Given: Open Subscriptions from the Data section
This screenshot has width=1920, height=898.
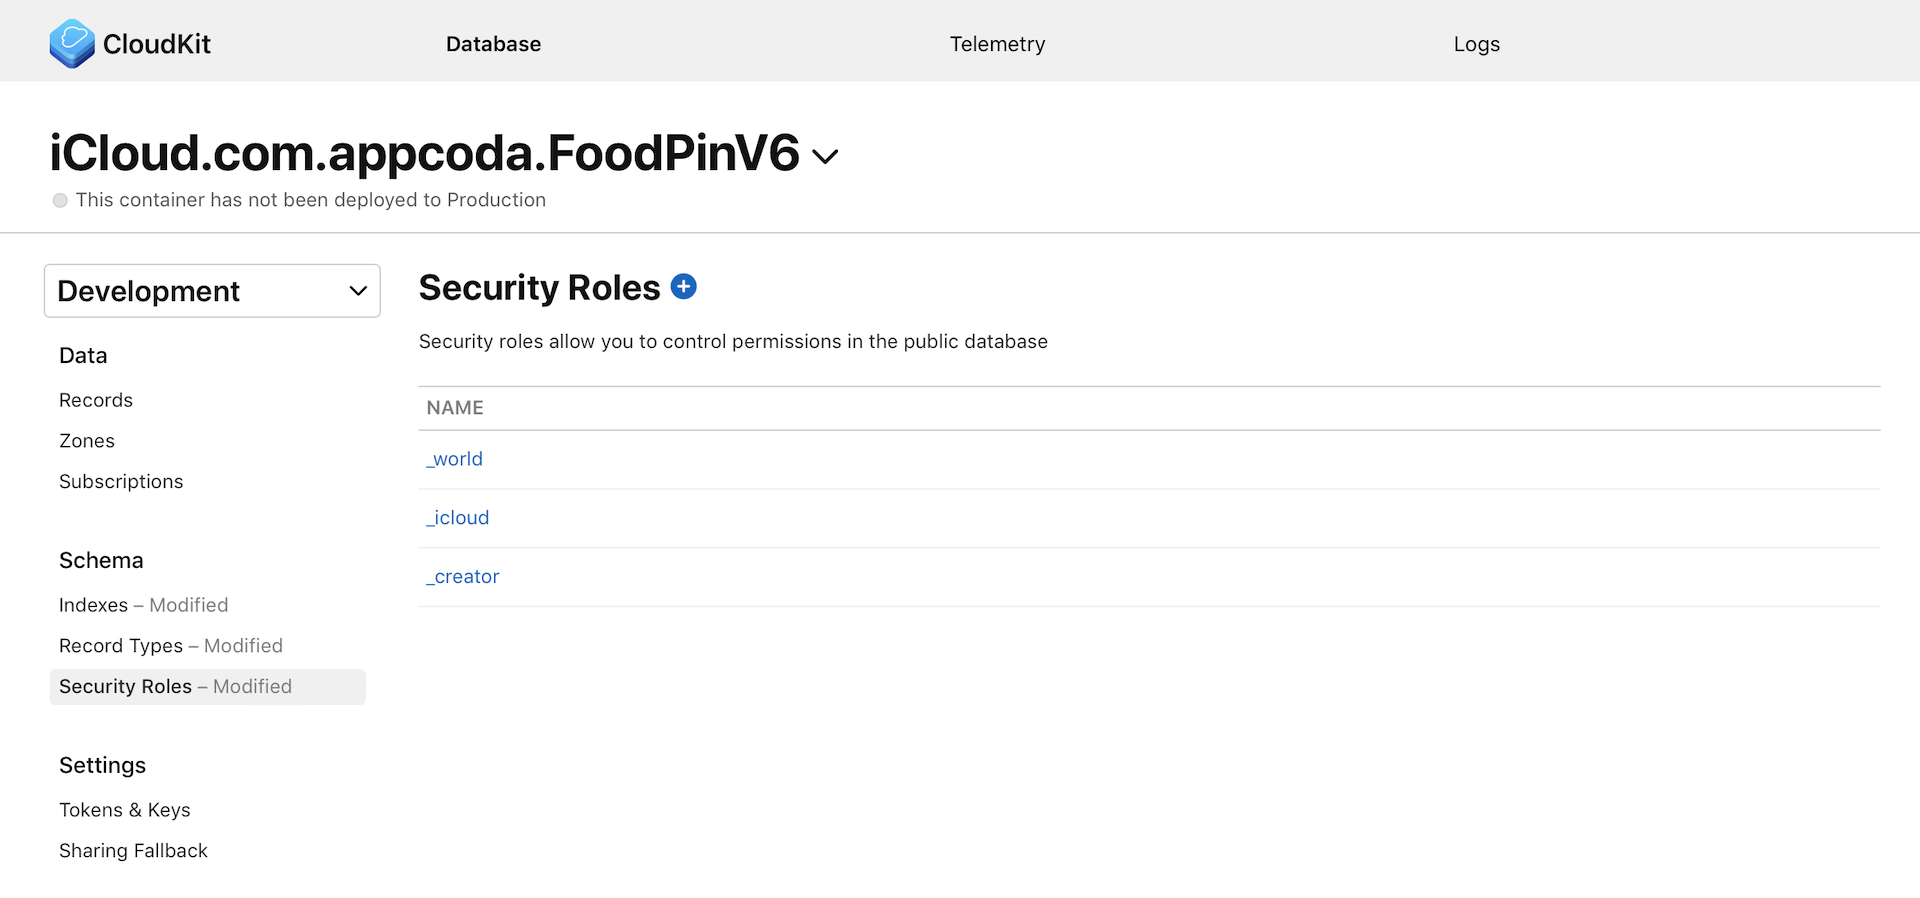Looking at the screenshot, I should pyautogui.click(x=121, y=481).
